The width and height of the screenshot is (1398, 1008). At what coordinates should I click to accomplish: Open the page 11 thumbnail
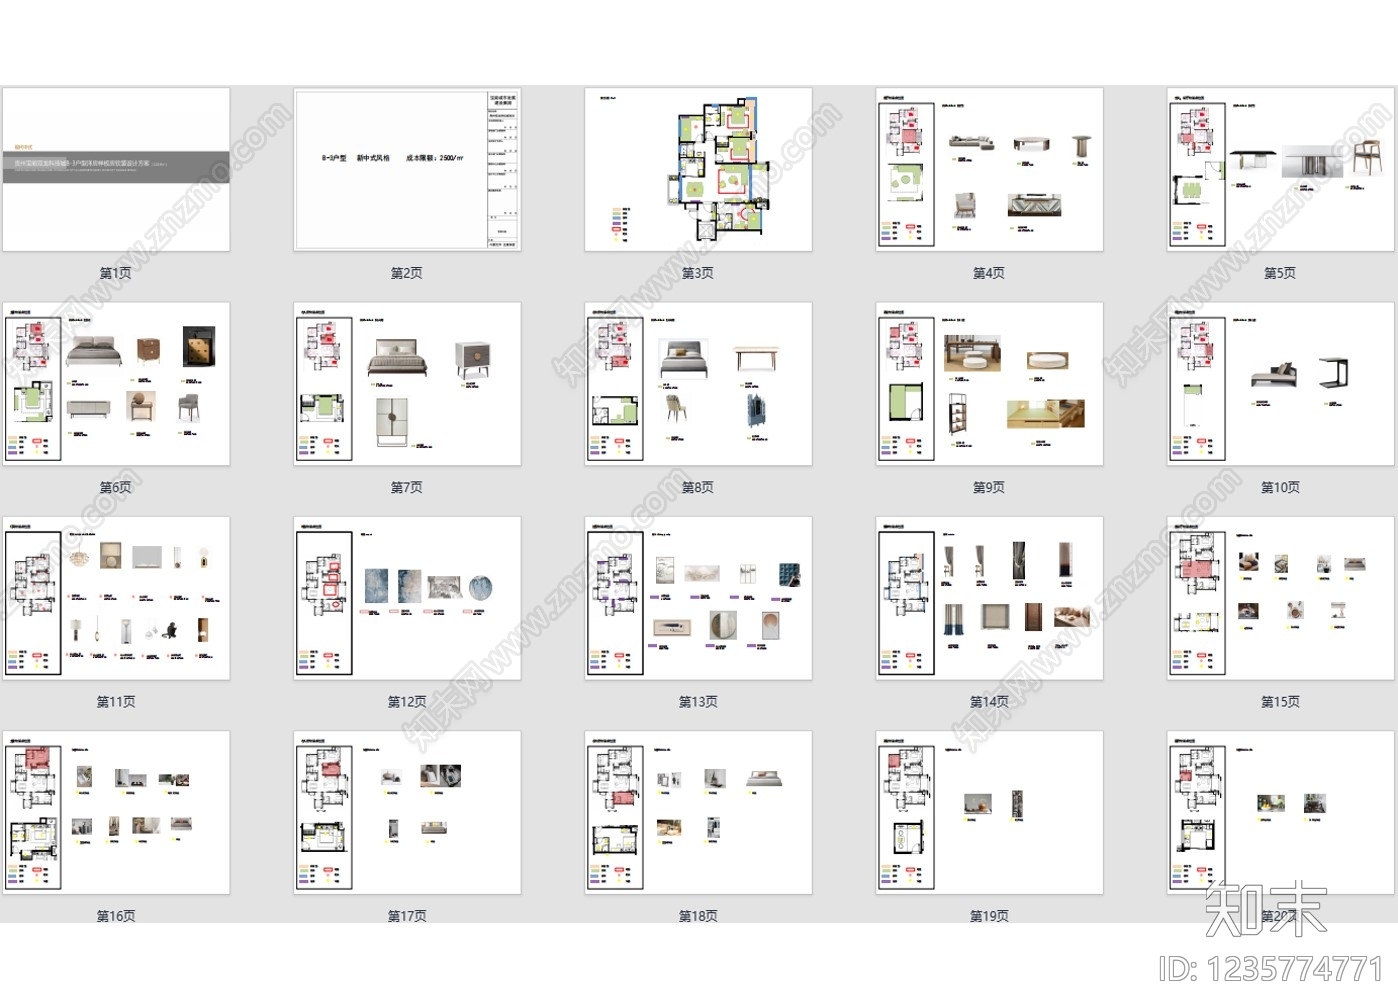coord(116,598)
